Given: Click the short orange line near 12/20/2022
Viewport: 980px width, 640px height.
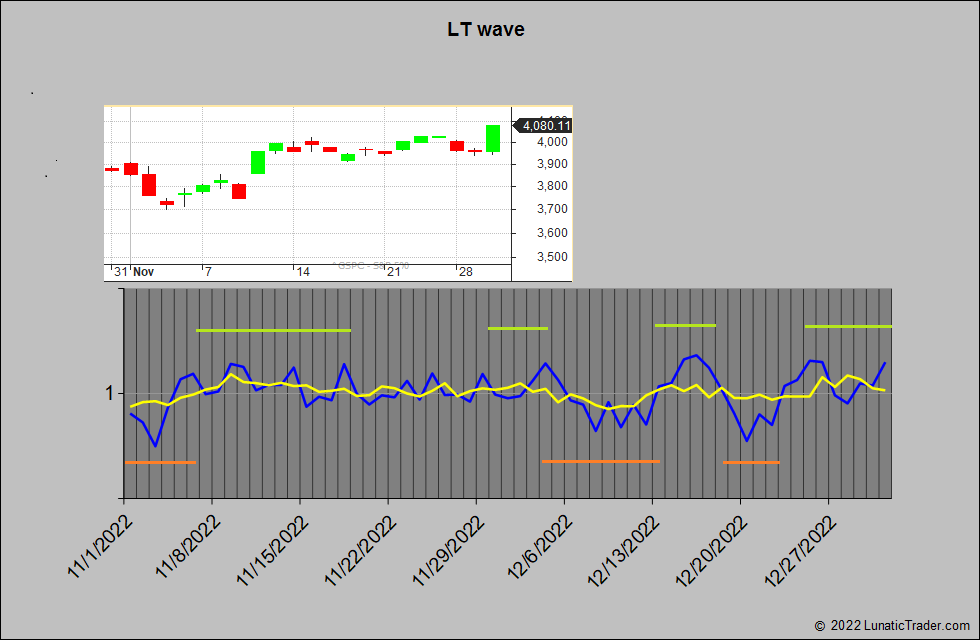Looking at the screenshot, I should tap(751, 462).
